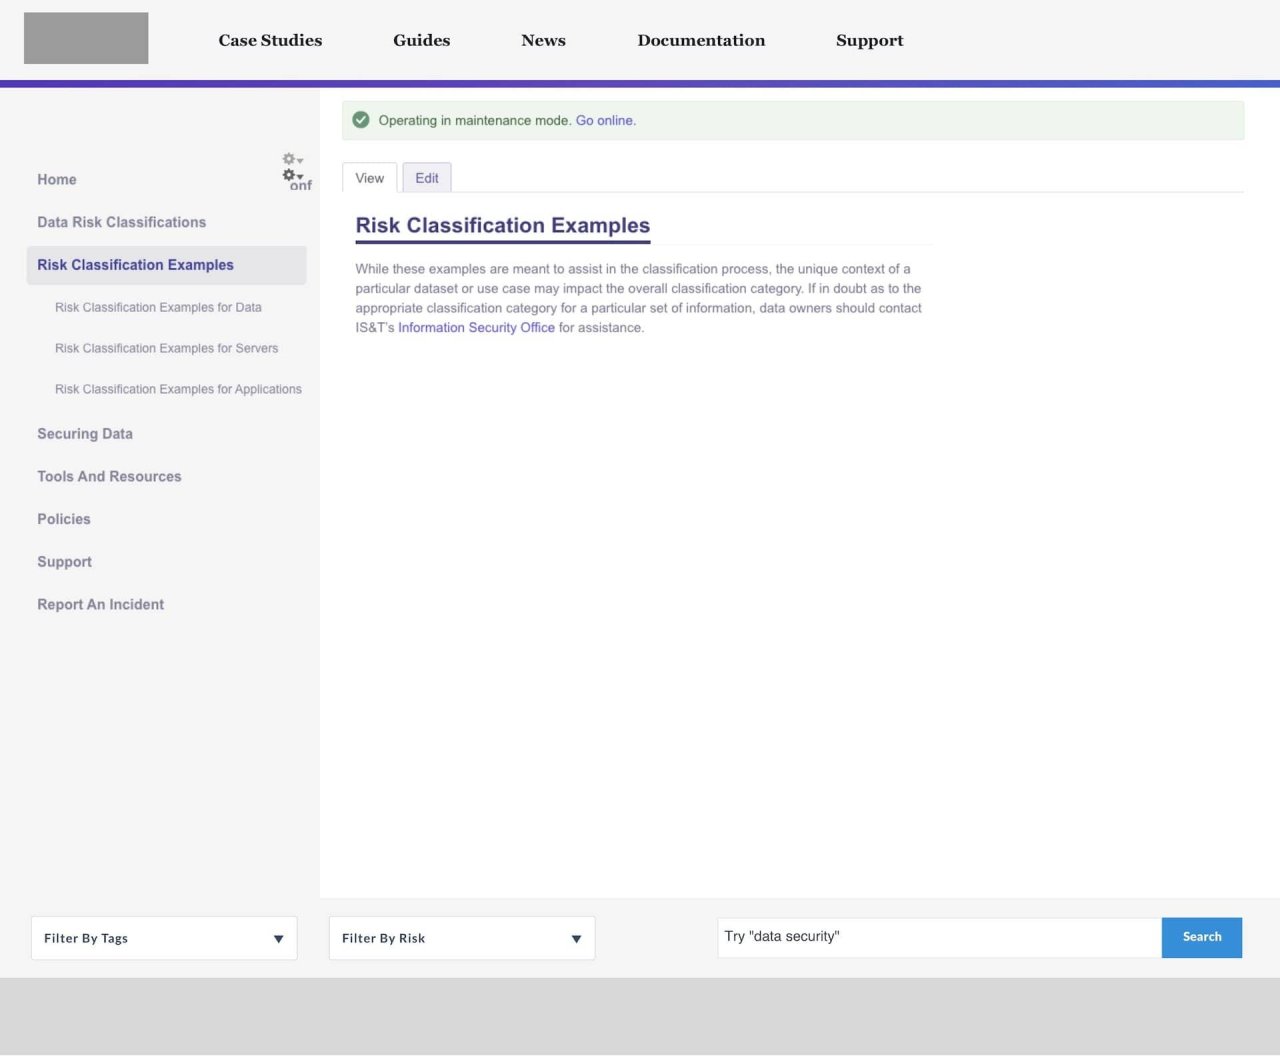Open Tools And Resources sidebar item
Viewport: 1280px width, 1056px height.
point(109,476)
